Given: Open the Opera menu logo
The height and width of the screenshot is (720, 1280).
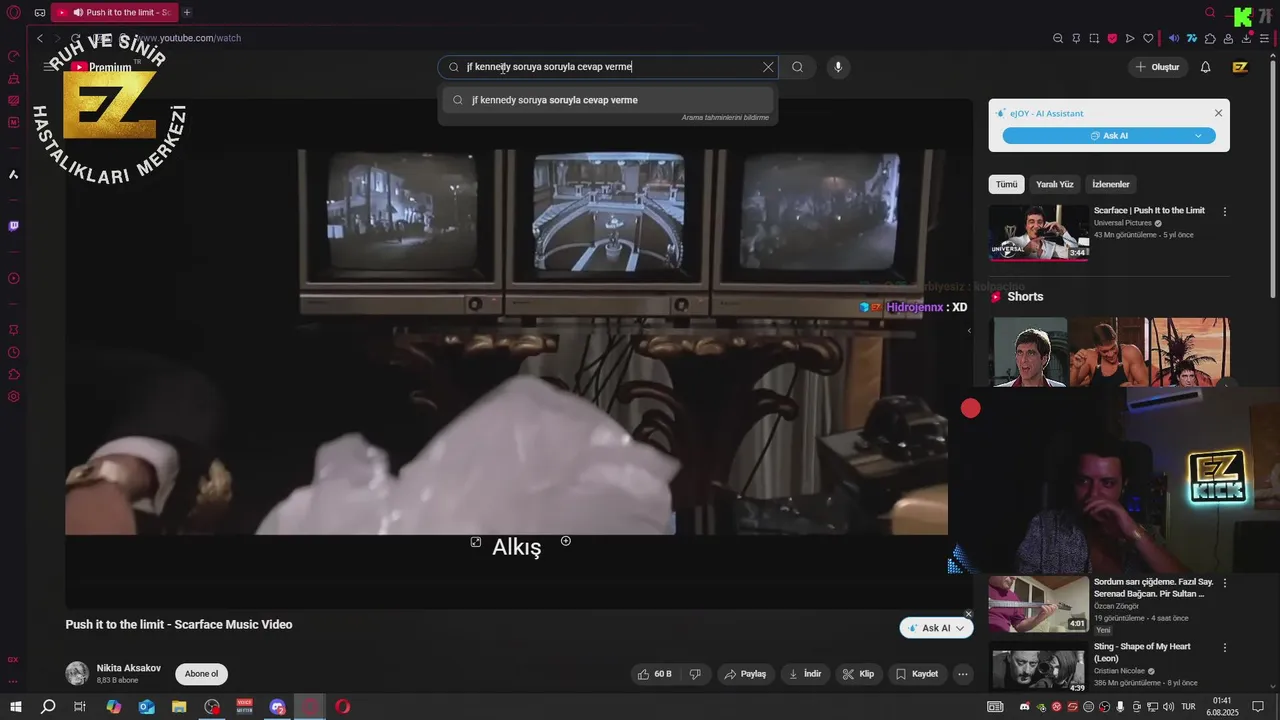Looking at the screenshot, I should pos(14,12).
